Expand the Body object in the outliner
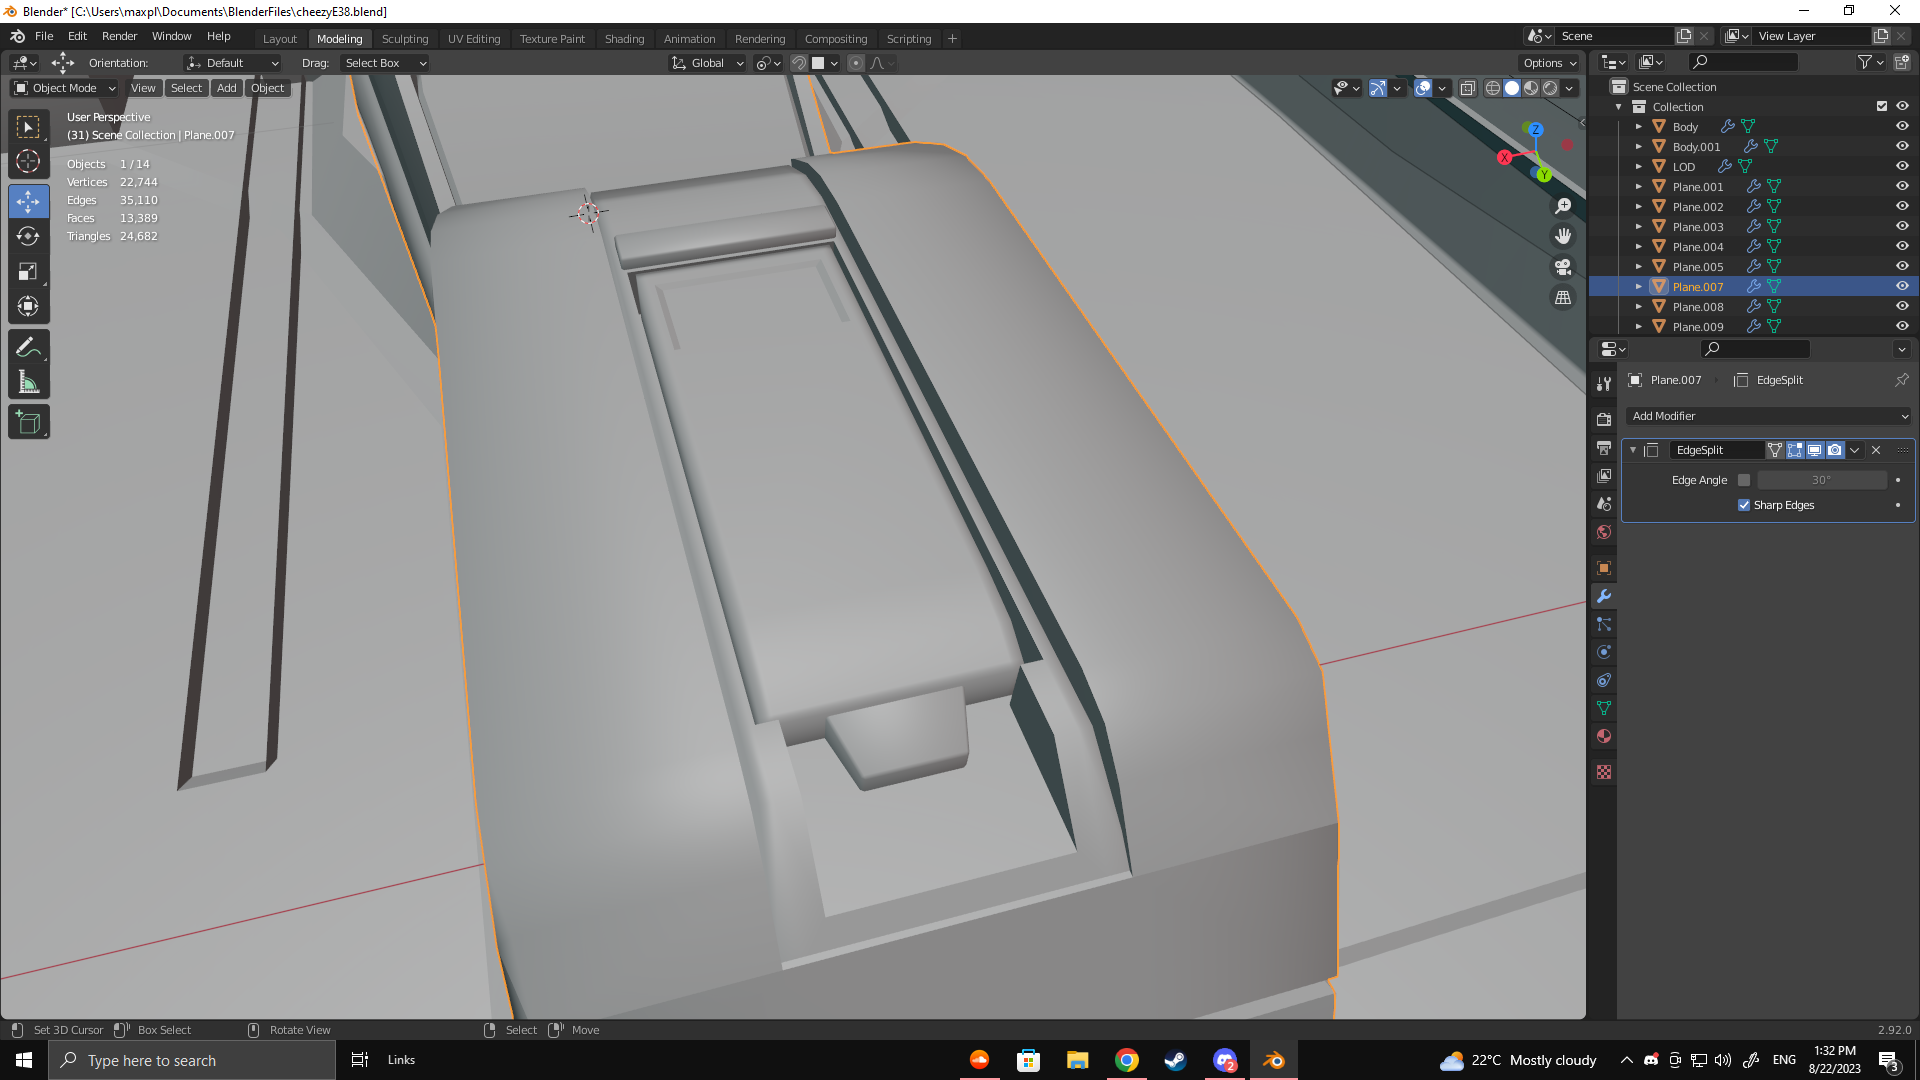The image size is (1920, 1080). point(1638,127)
